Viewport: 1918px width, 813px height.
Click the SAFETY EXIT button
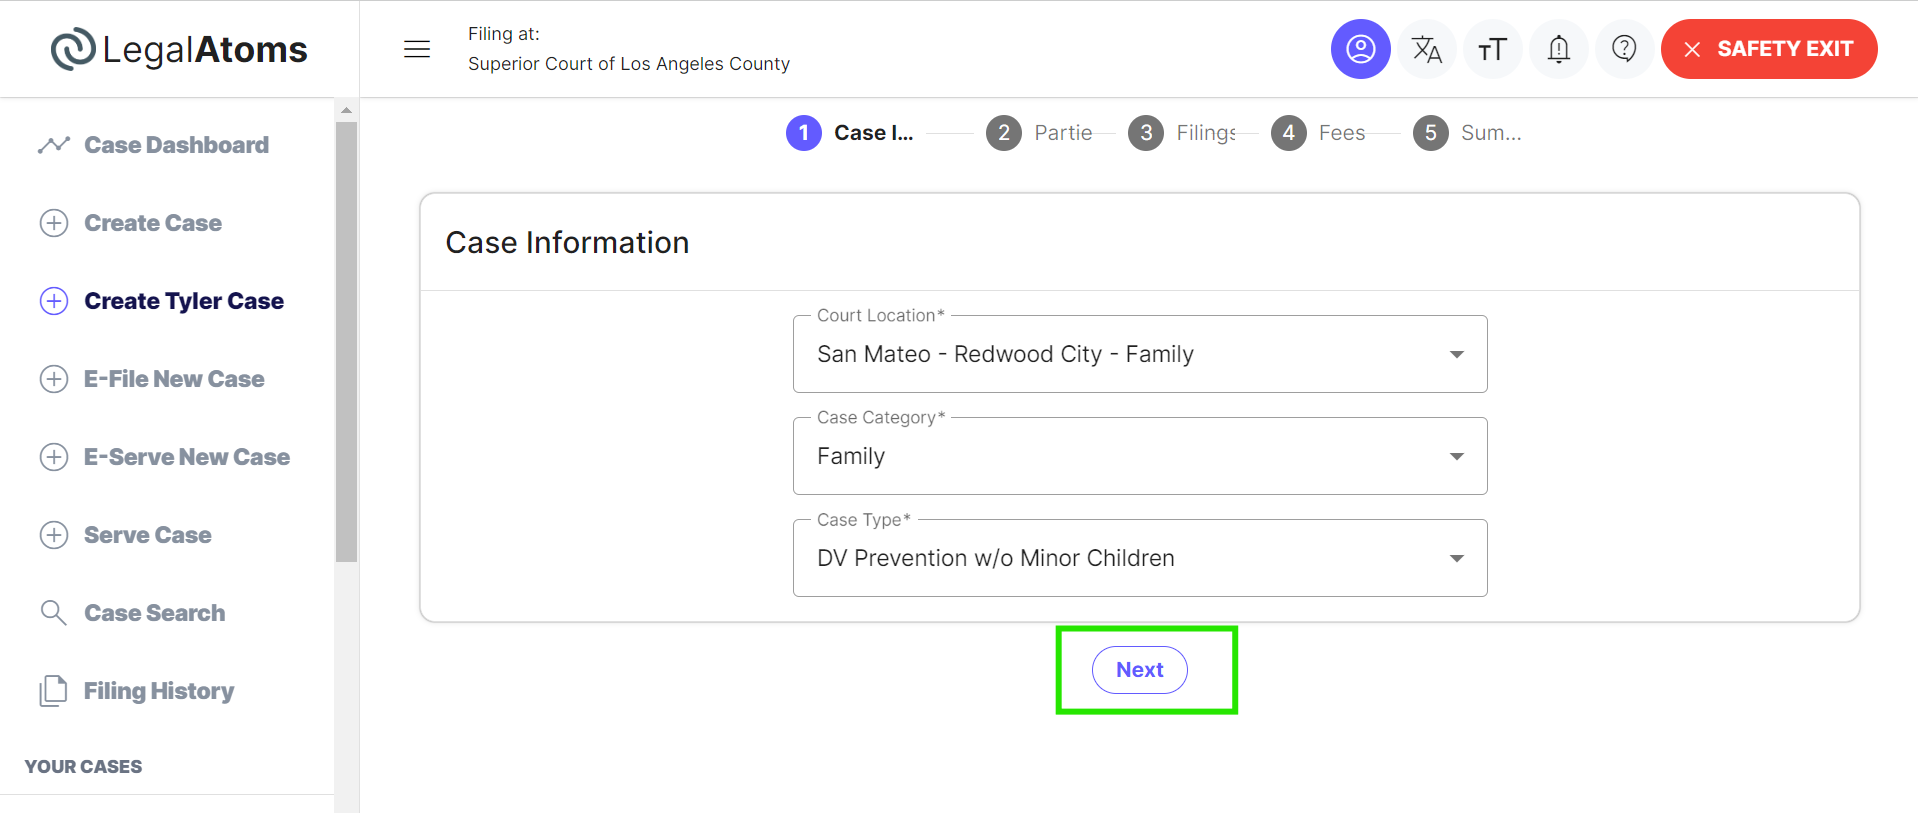[1769, 49]
